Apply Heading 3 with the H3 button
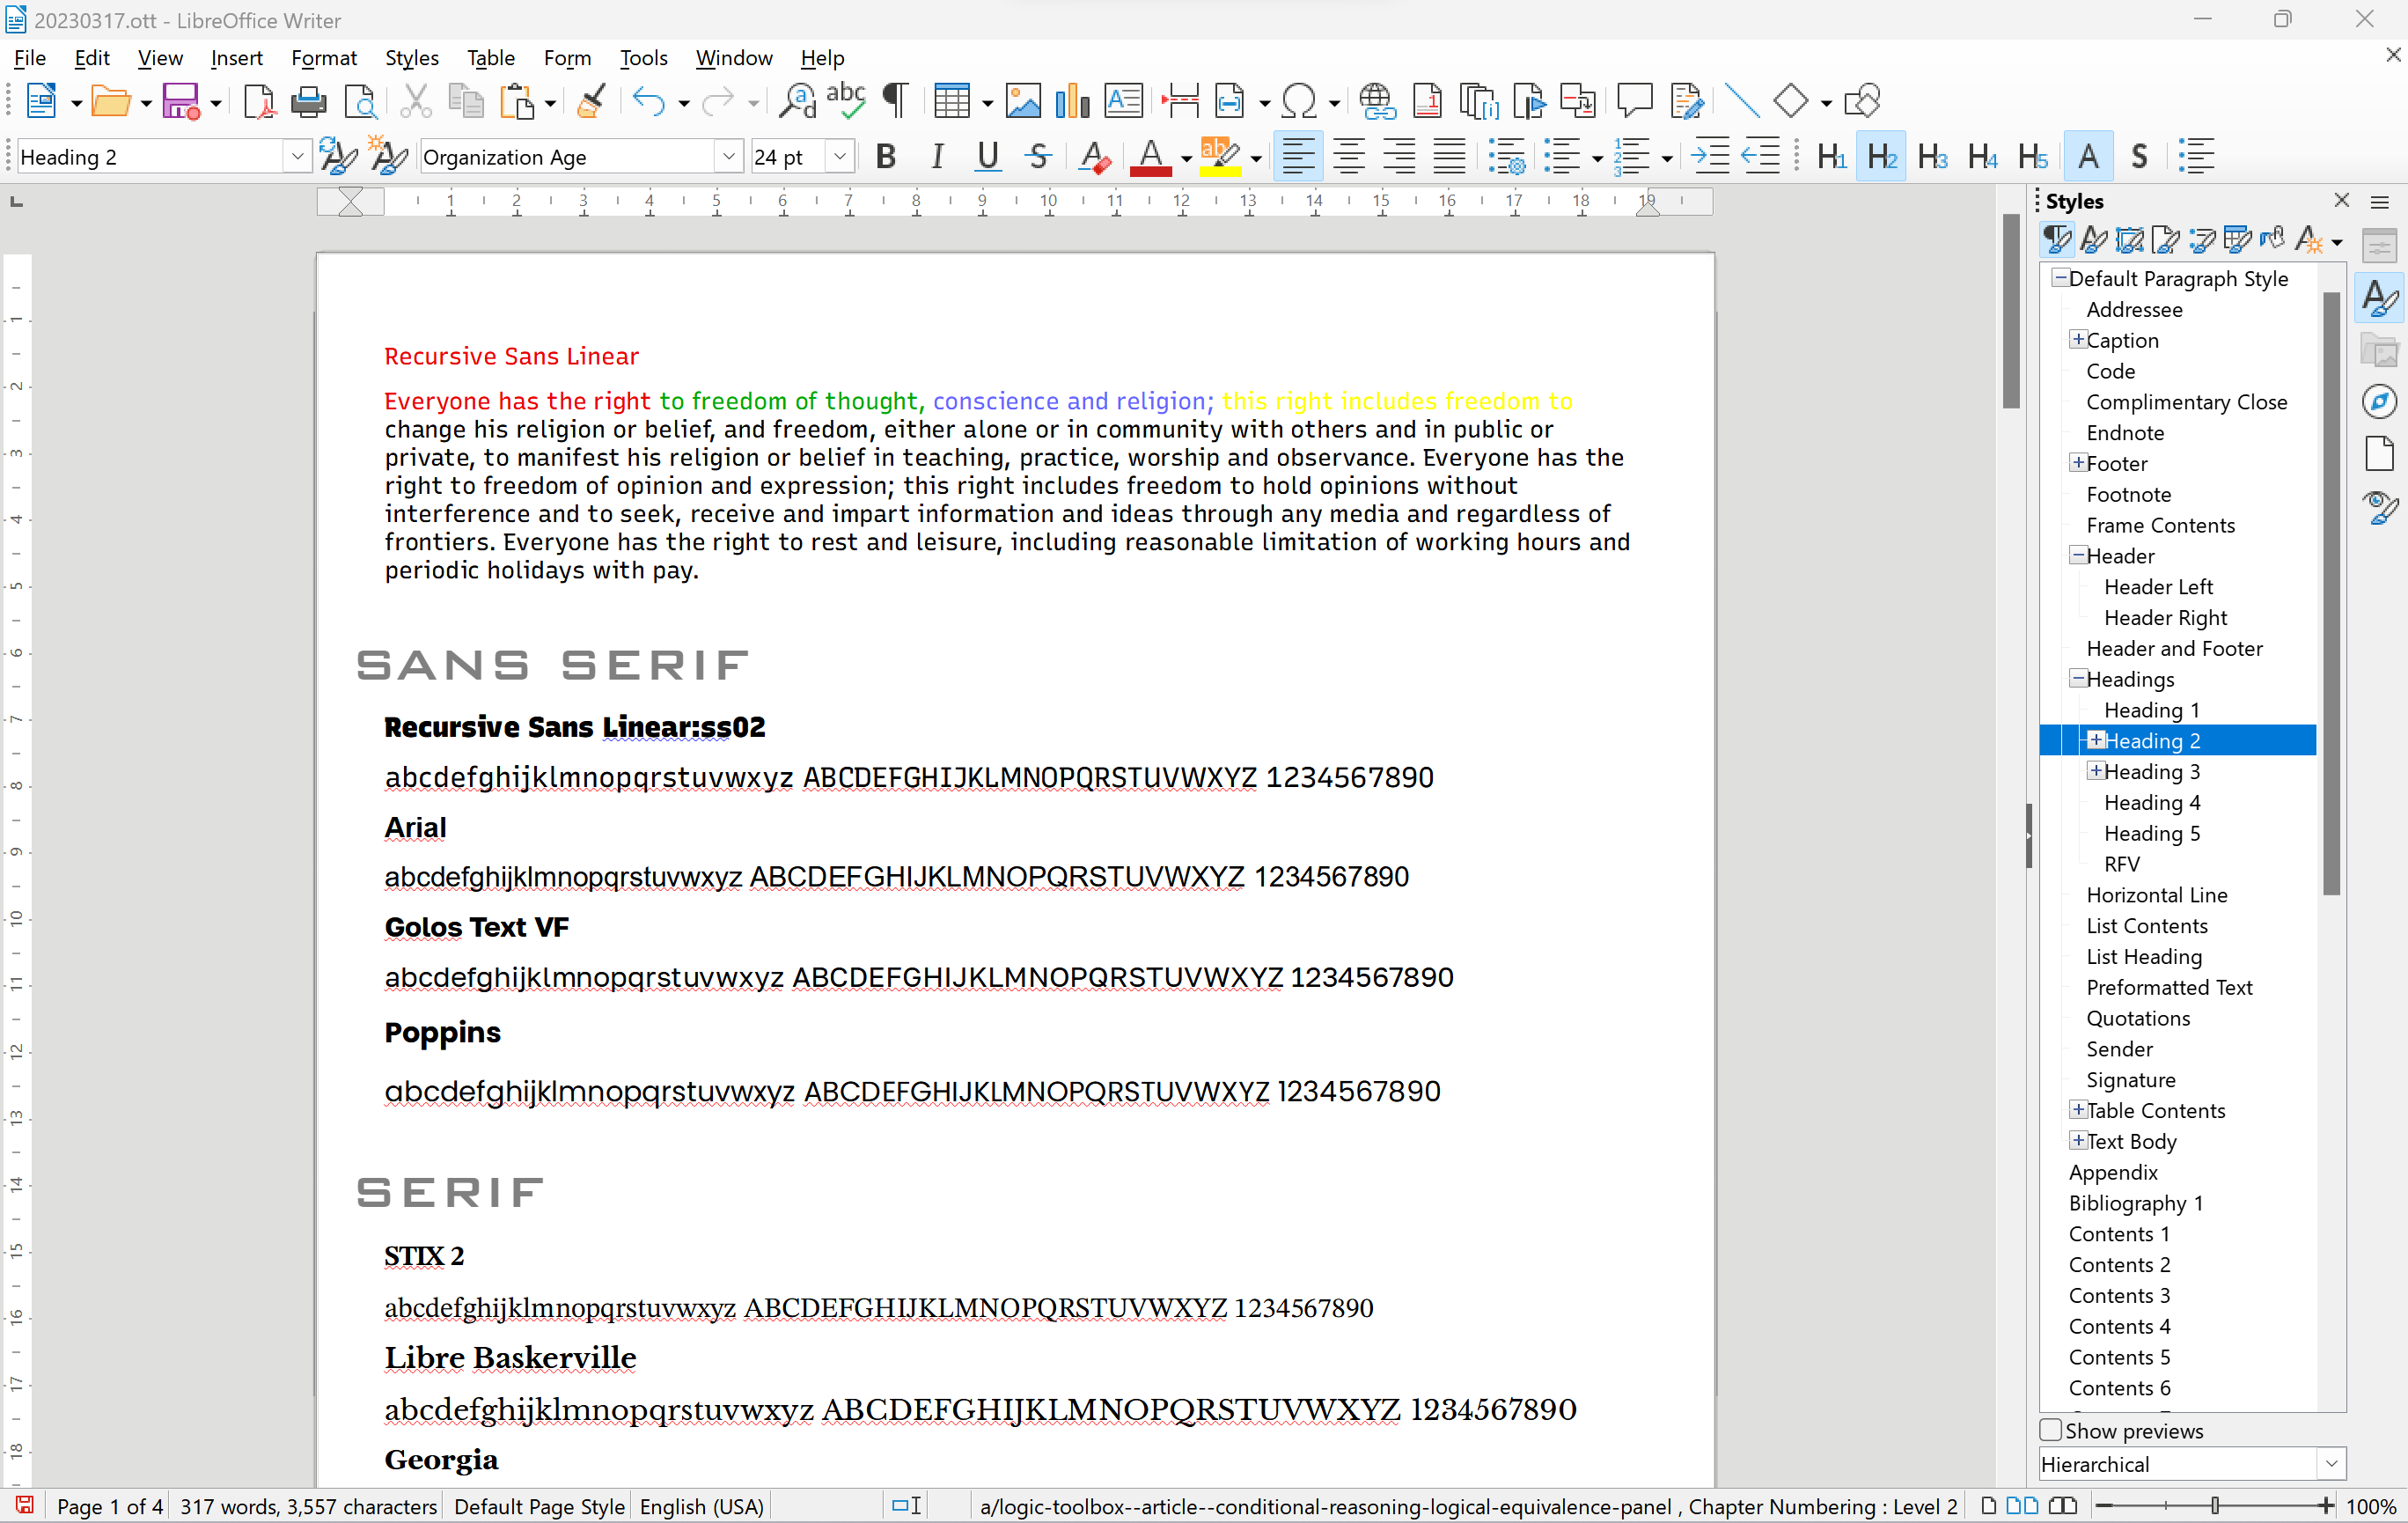 (1932, 156)
